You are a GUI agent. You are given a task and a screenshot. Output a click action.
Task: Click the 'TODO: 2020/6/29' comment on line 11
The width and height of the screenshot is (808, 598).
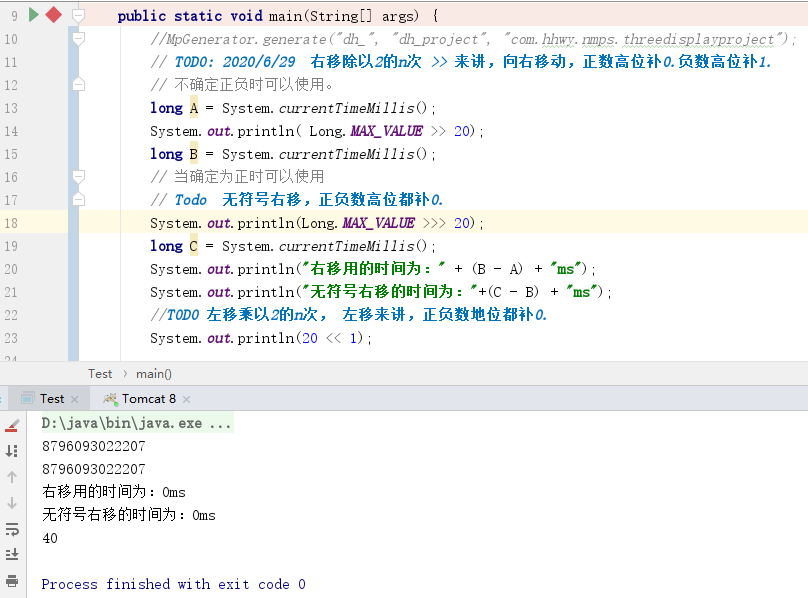click(x=235, y=62)
